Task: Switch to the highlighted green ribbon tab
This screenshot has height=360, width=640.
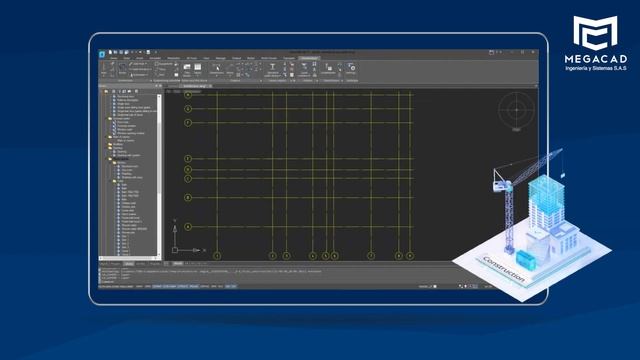Action: click(309, 58)
